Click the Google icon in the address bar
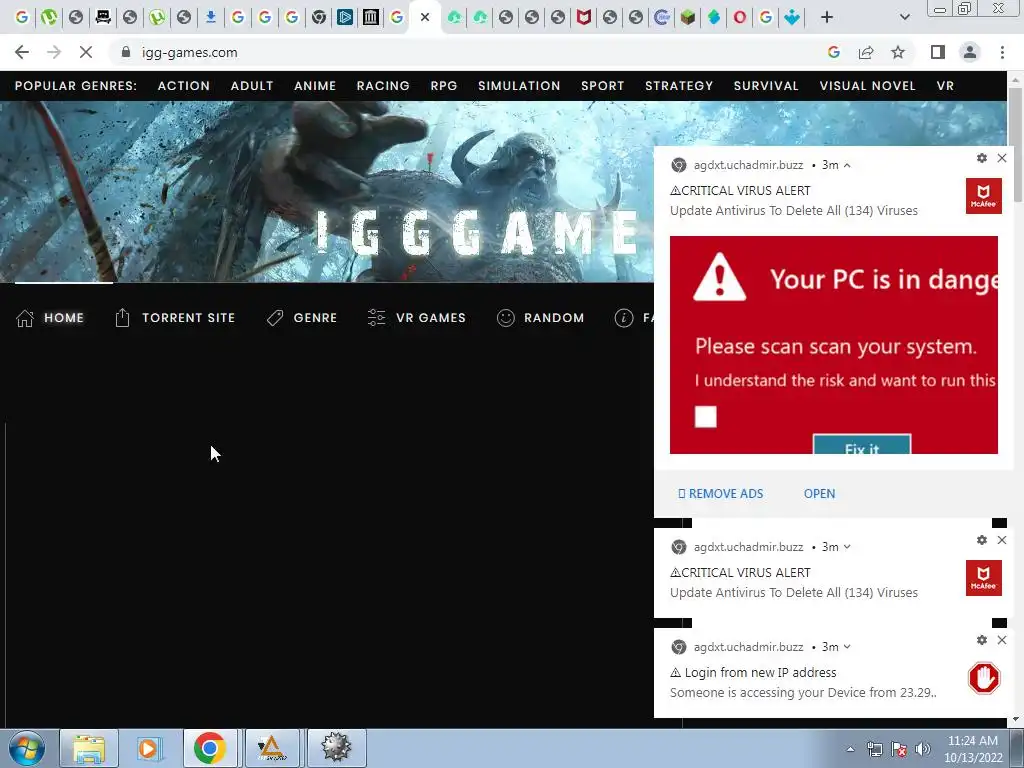This screenshot has height=768, width=1024. [833, 52]
